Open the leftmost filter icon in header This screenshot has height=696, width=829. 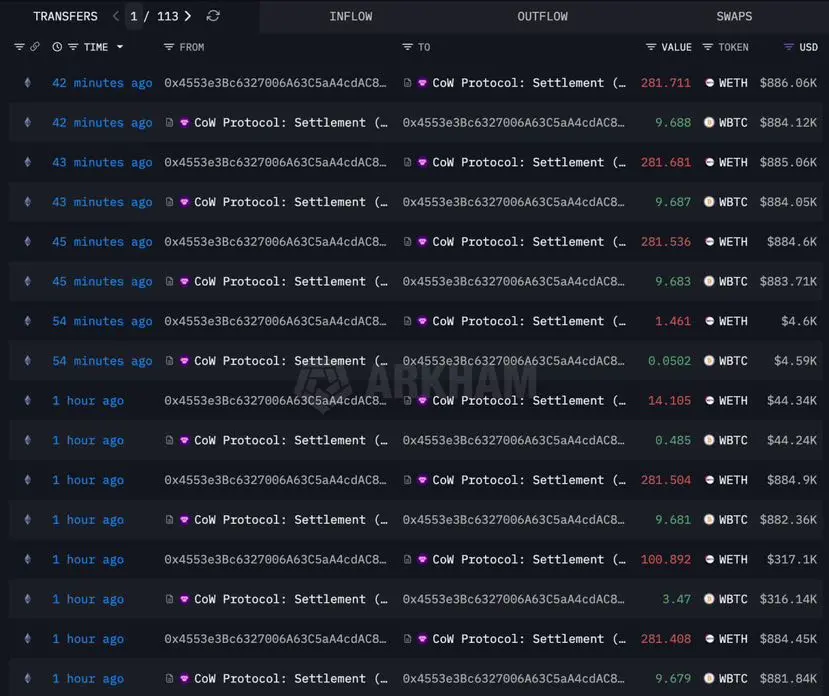tap(19, 47)
